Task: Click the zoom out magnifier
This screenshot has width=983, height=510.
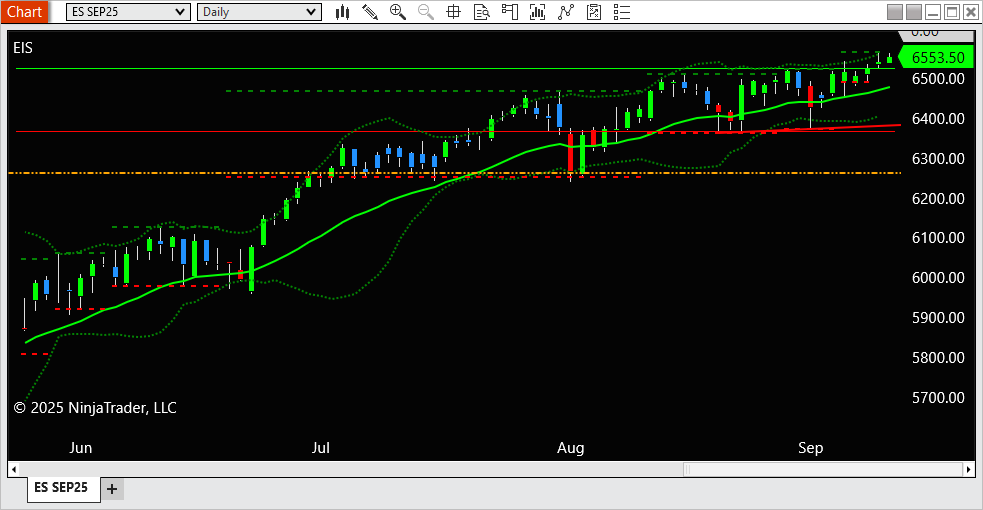Action: [x=426, y=12]
